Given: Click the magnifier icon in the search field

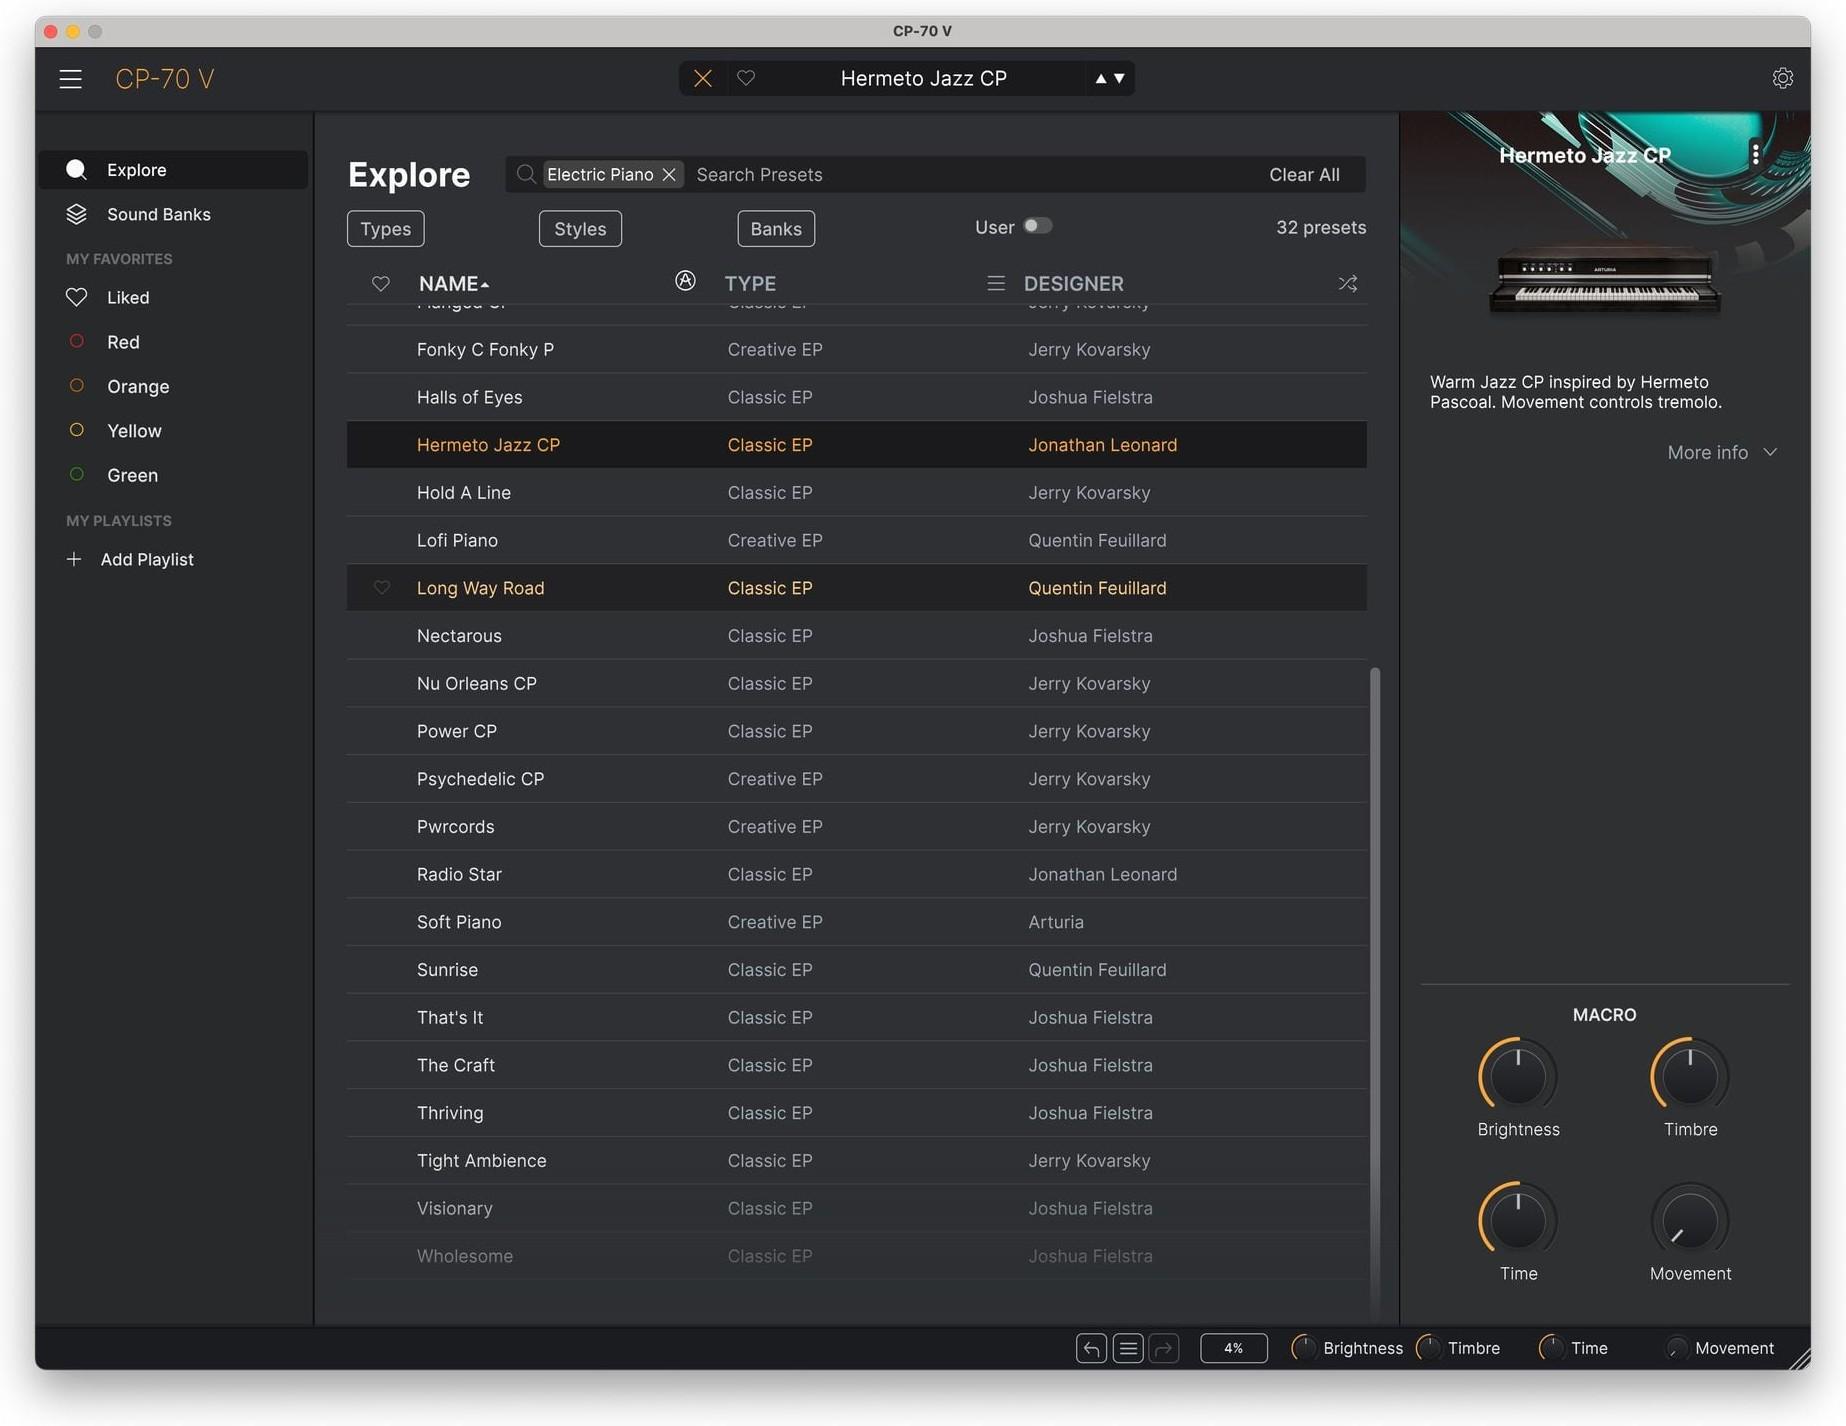Looking at the screenshot, I should (525, 174).
